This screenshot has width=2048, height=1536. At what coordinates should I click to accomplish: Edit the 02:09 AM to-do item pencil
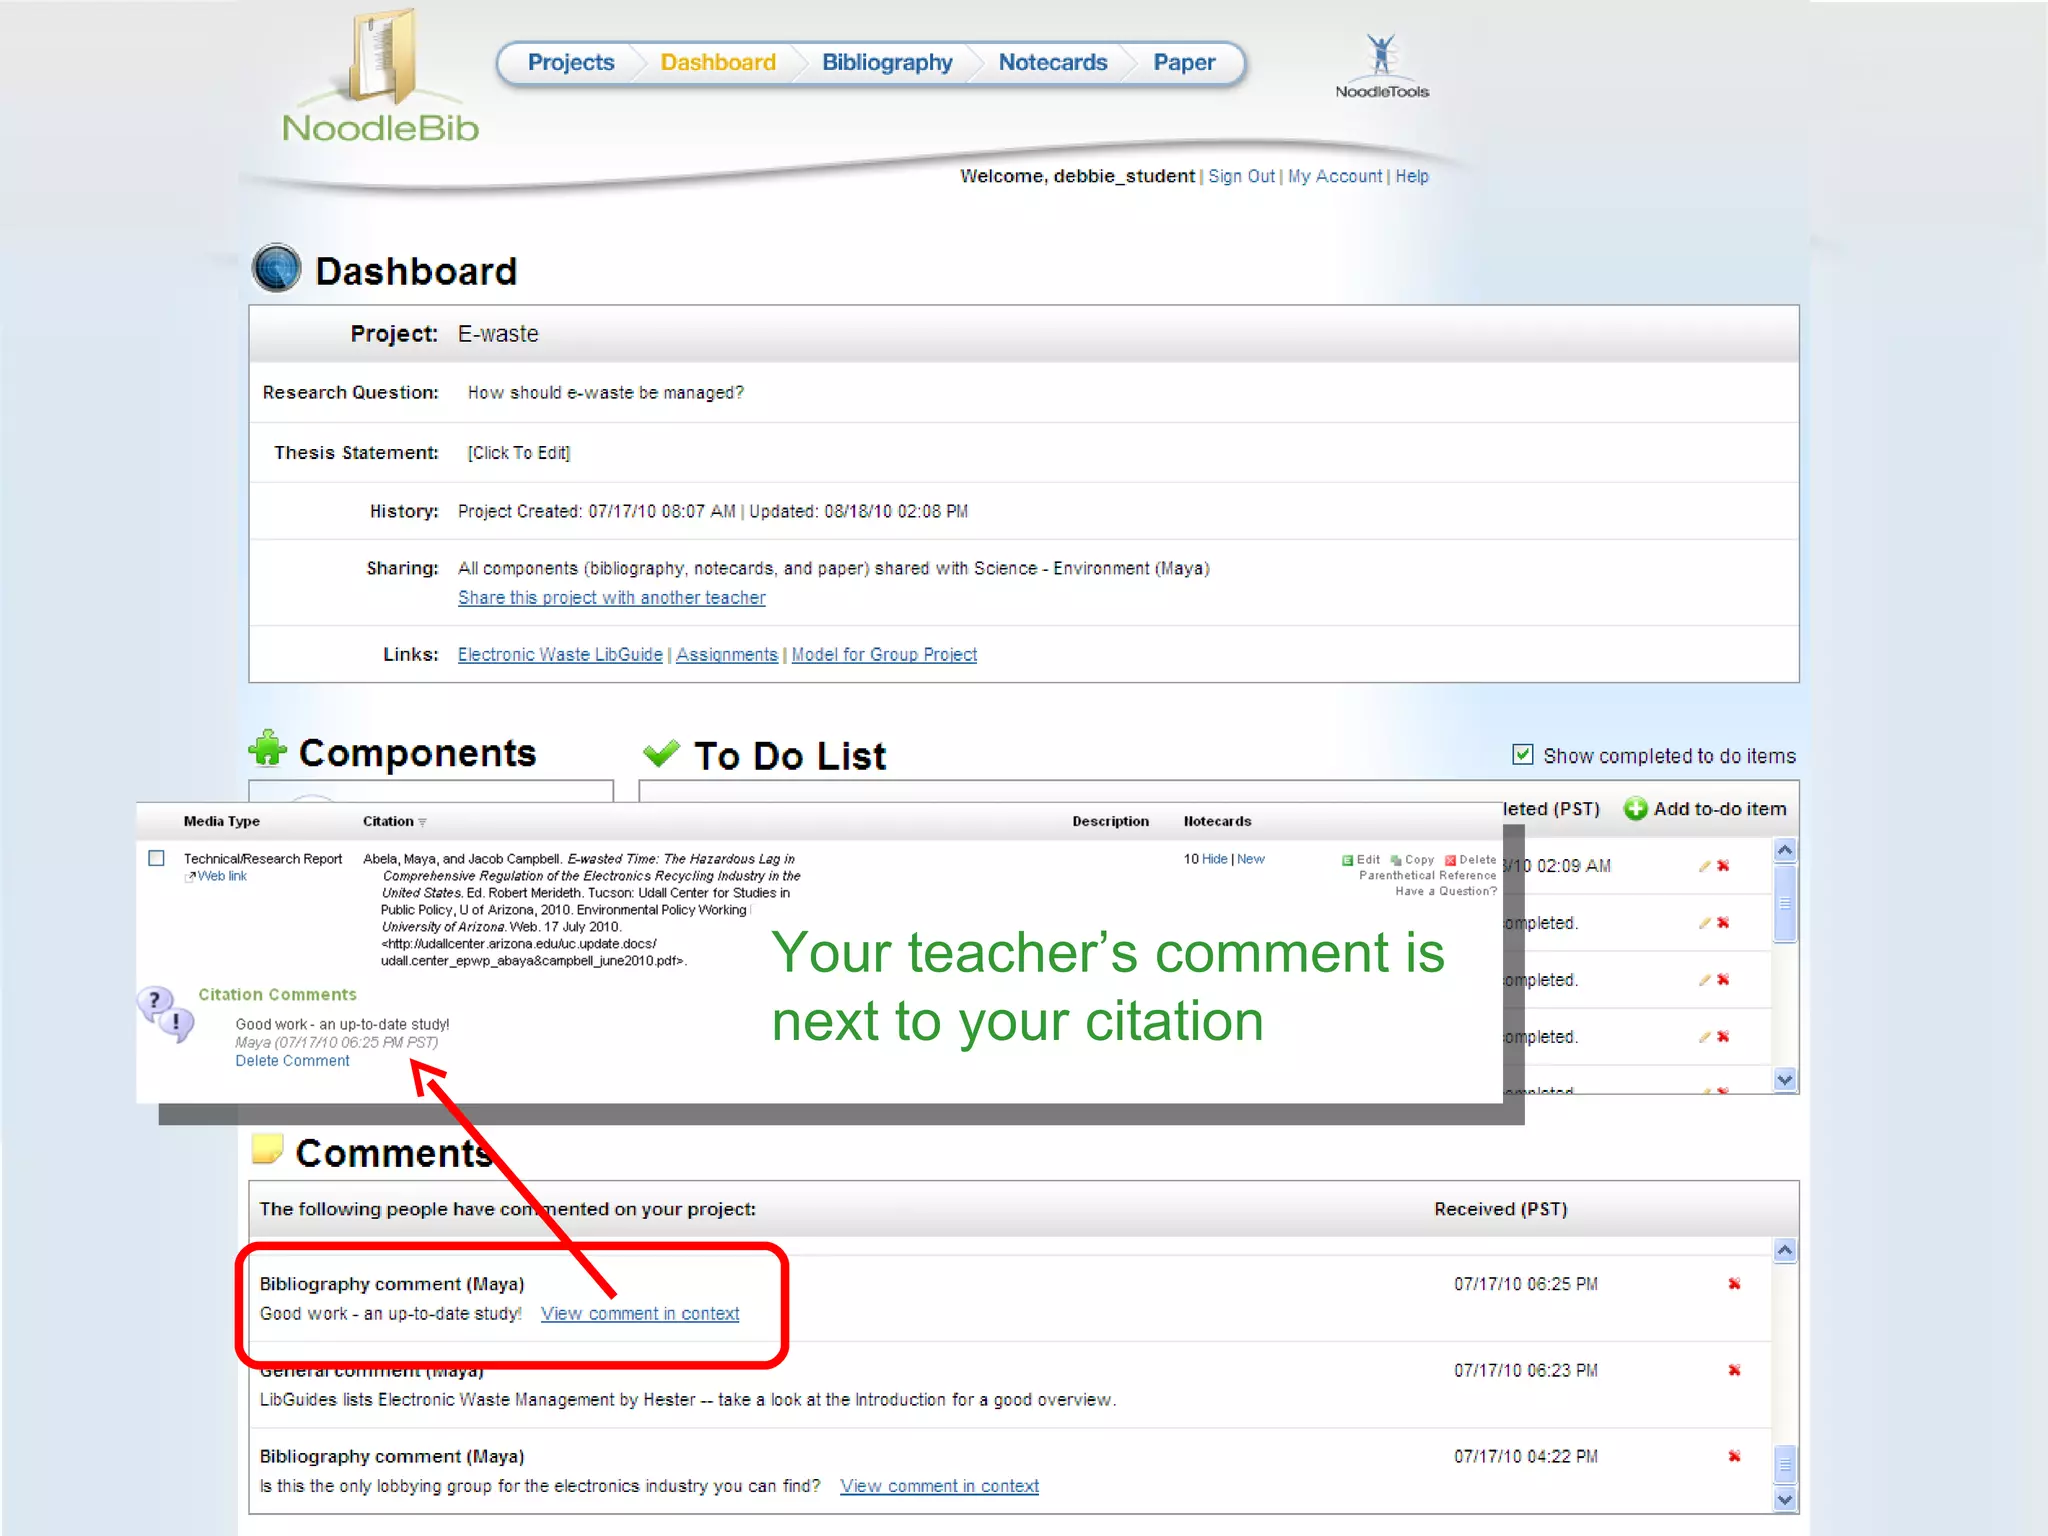pyautogui.click(x=1704, y=866)
